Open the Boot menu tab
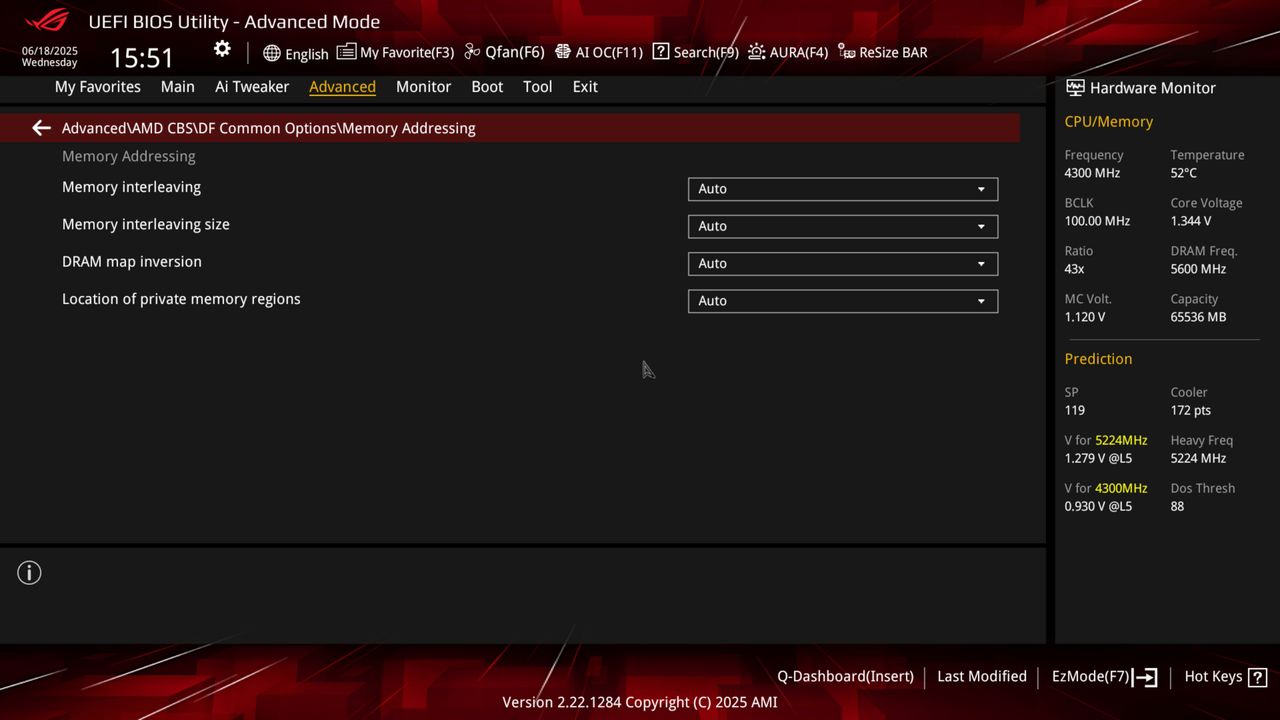 [x=487, y=87]
